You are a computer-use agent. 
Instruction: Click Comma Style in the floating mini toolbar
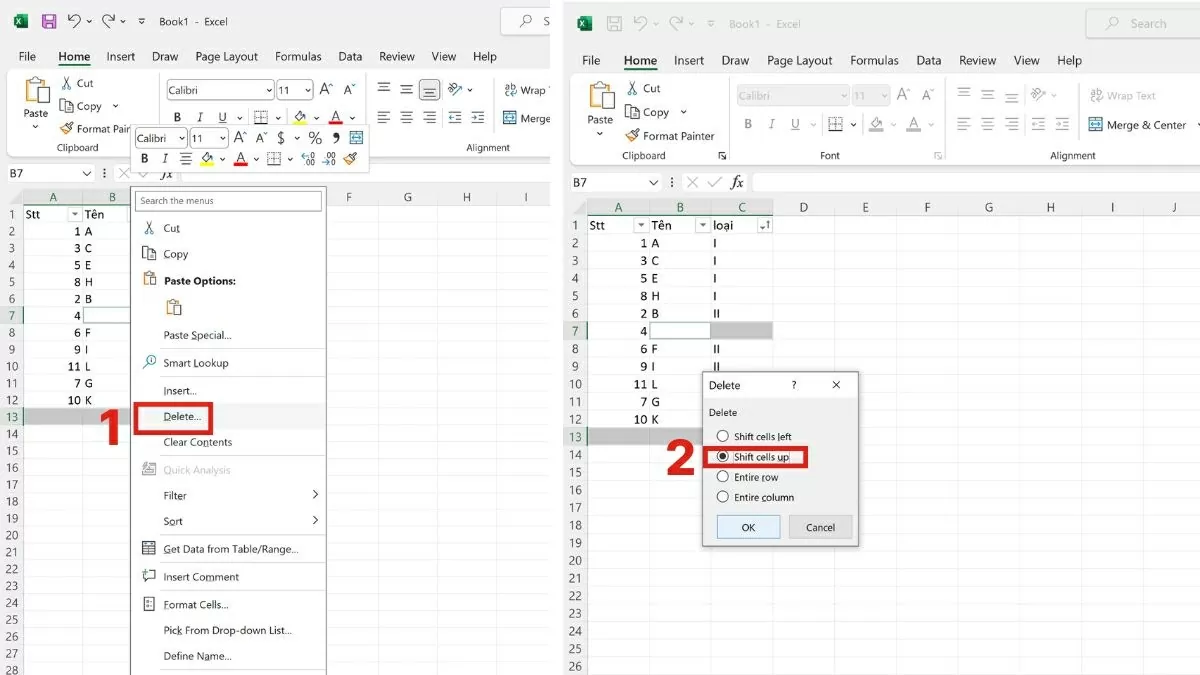click(x=335, y=138)
